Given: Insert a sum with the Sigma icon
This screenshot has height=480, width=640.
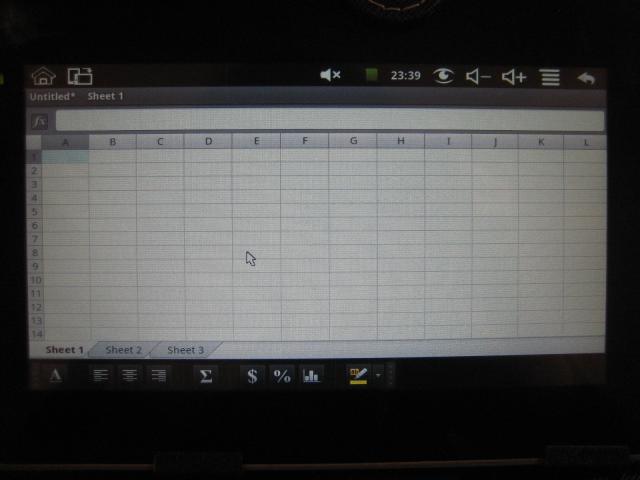Looking at the screenshot, I should coord(206,376).
